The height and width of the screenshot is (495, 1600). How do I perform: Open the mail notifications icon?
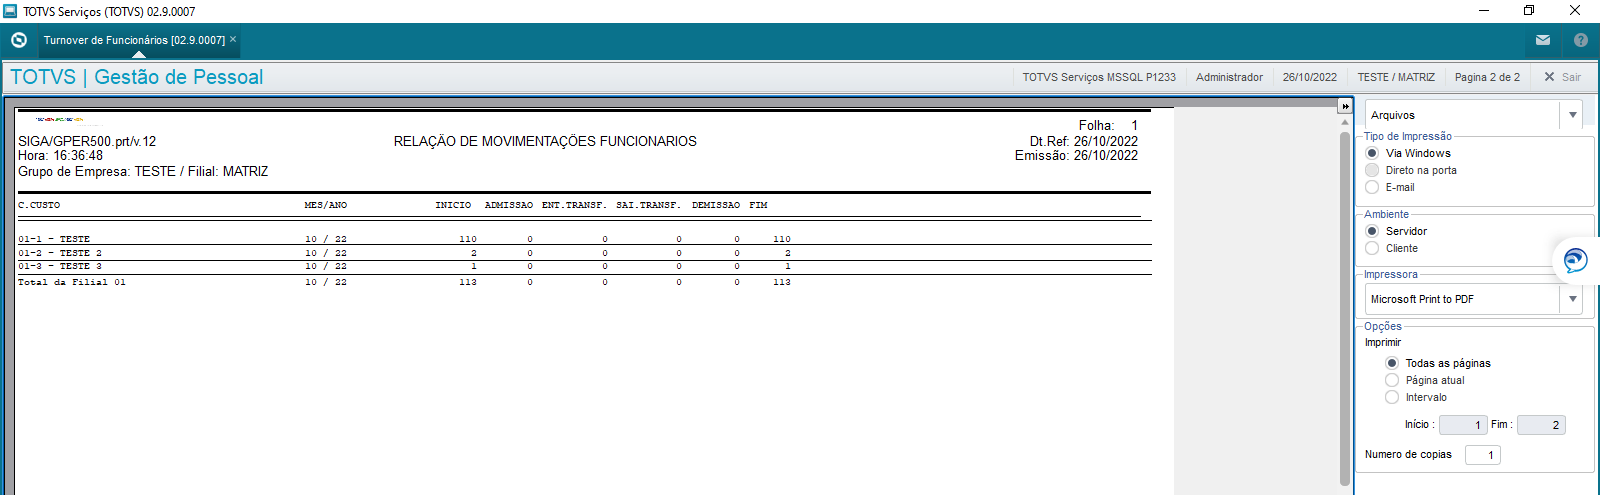pos(1543,40)
